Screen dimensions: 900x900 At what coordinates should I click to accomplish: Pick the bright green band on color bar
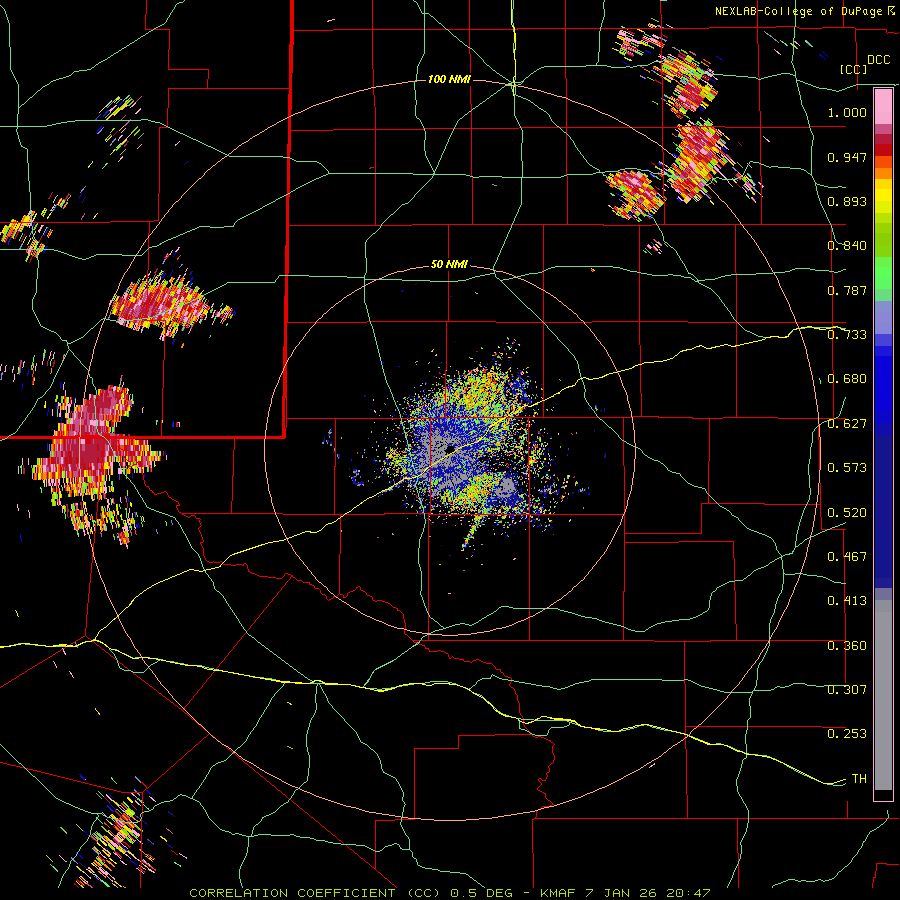pyautogui.click(x=883, y=273)
